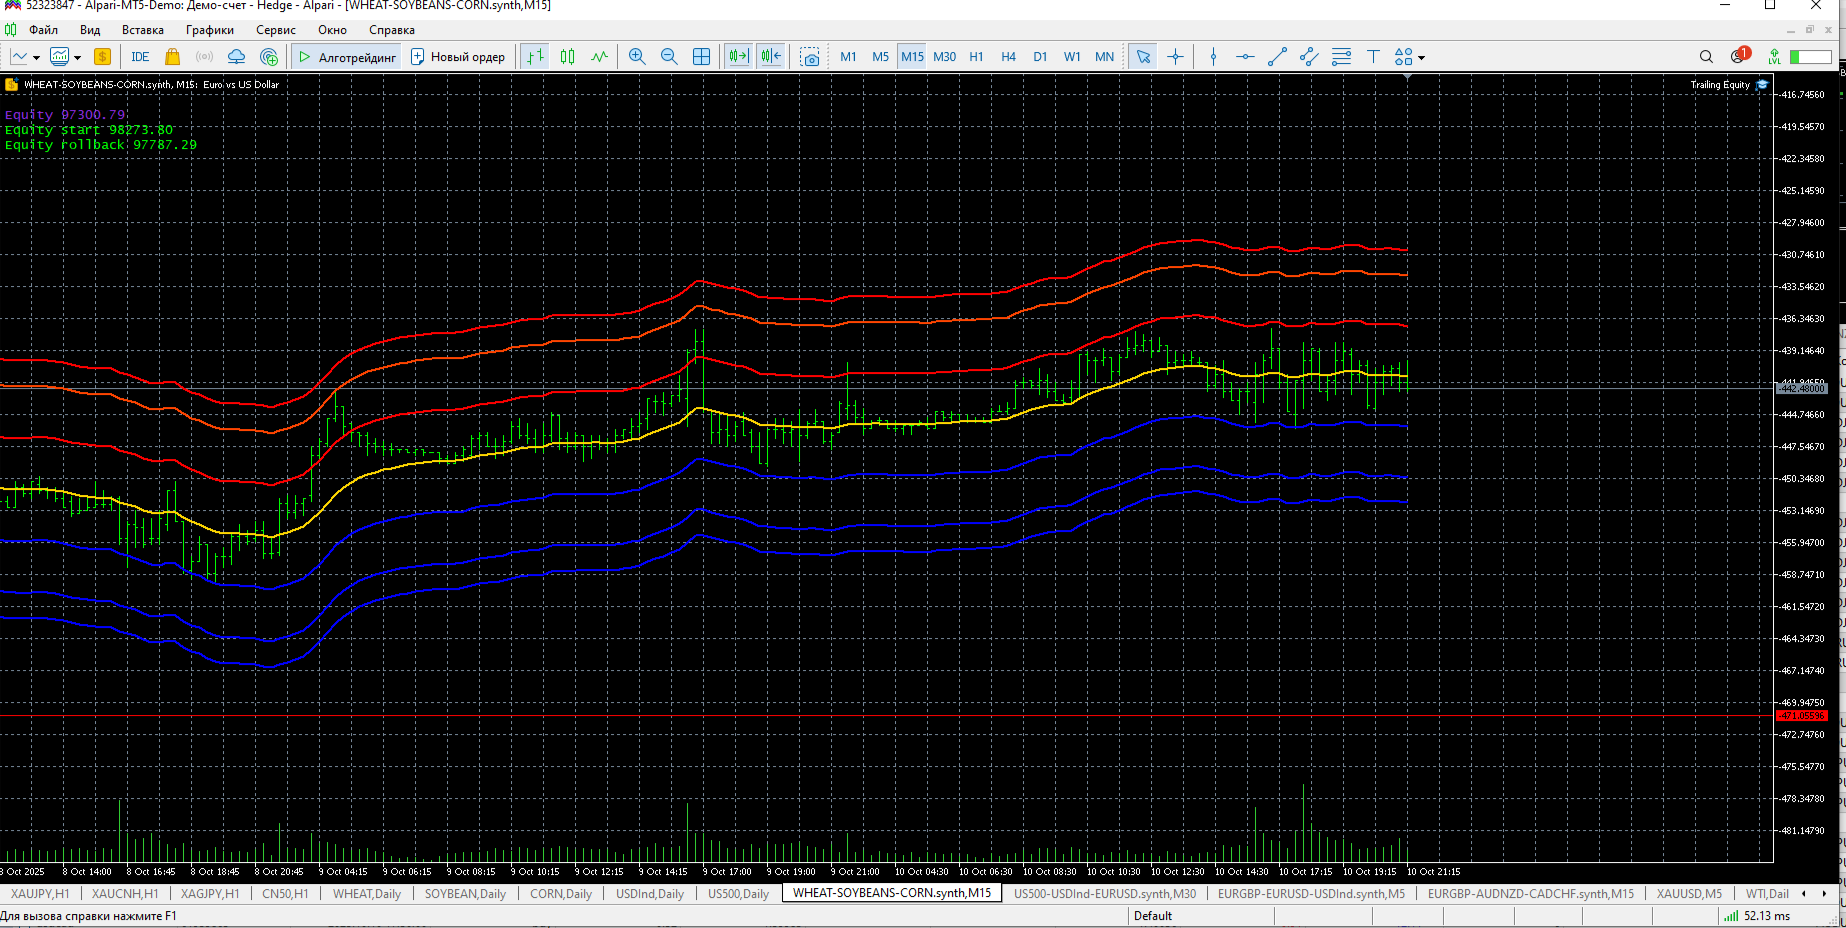This screenshot has width=1846, height=928.
Task: Open the Сервис menu
Action: point(276,30)
